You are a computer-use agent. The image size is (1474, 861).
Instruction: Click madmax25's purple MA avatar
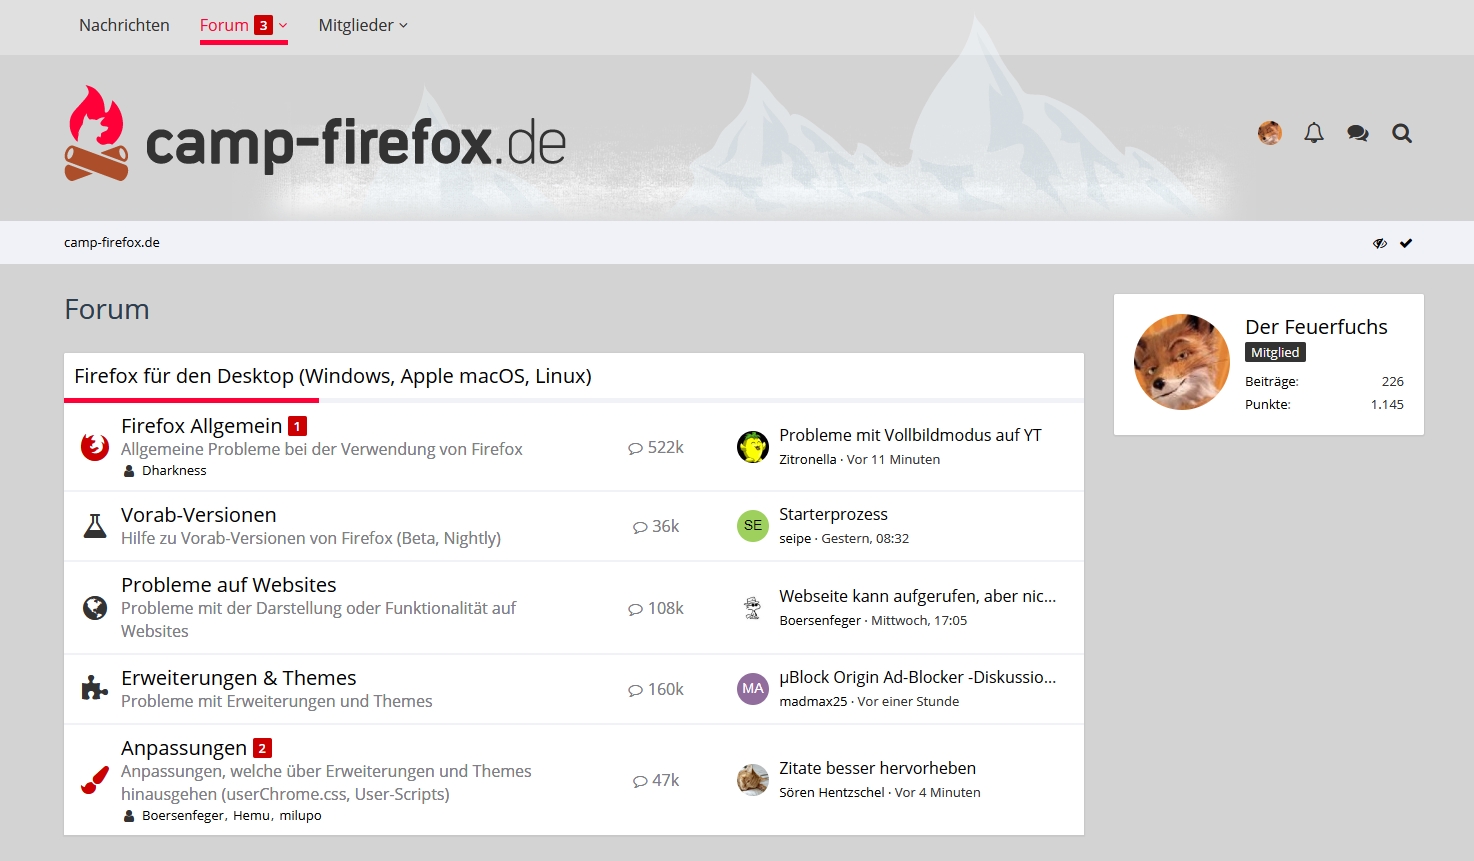(753, 689)
